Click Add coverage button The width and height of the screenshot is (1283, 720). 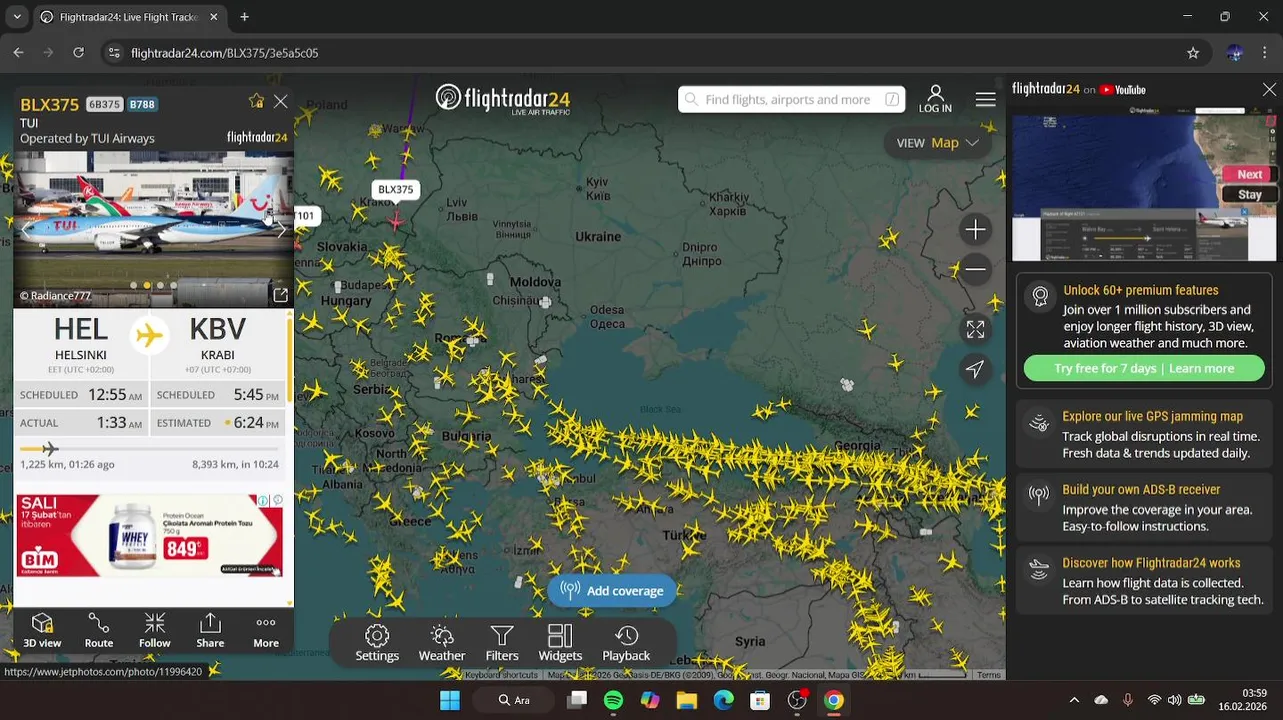(x=612, y=591)
